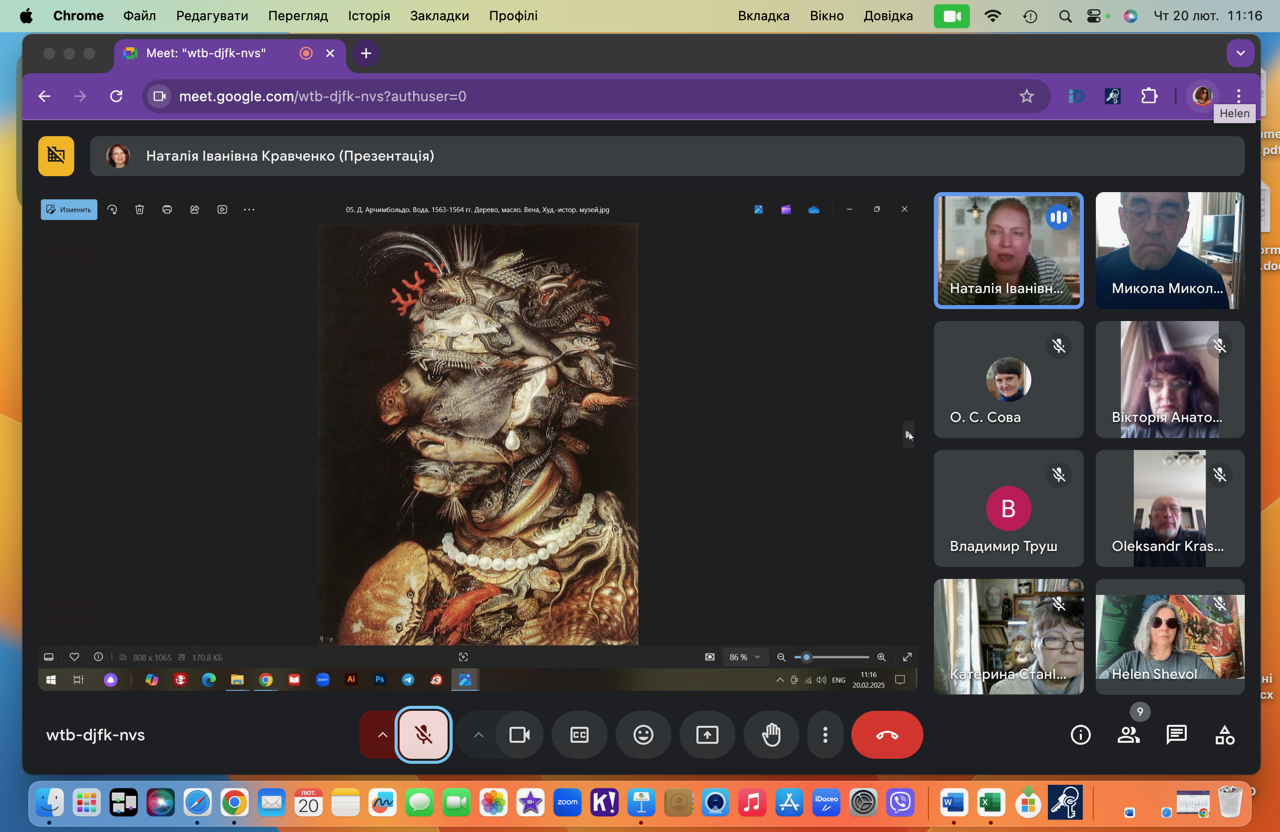The image size is (1280, 832).
Task: Open Finder from the Dock
Action: tap(50, 802)
